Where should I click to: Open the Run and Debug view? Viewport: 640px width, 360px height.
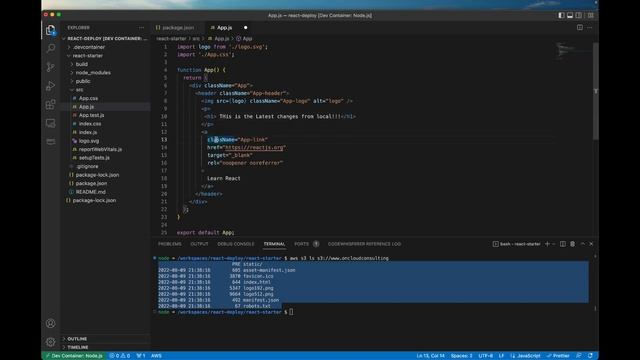pyautogui.click(x=51, y=86)
